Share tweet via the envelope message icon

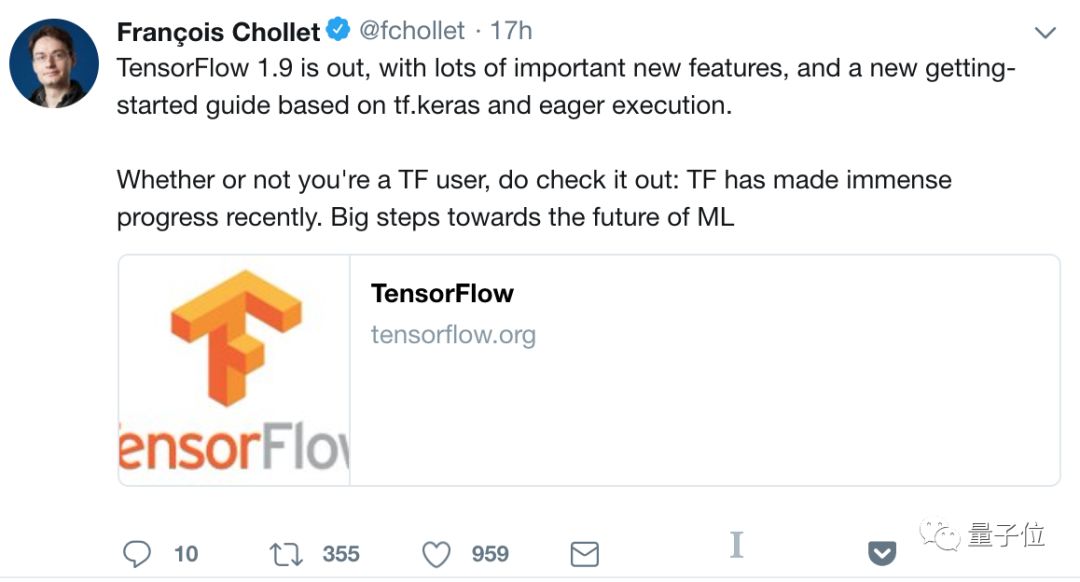(584, 553)
